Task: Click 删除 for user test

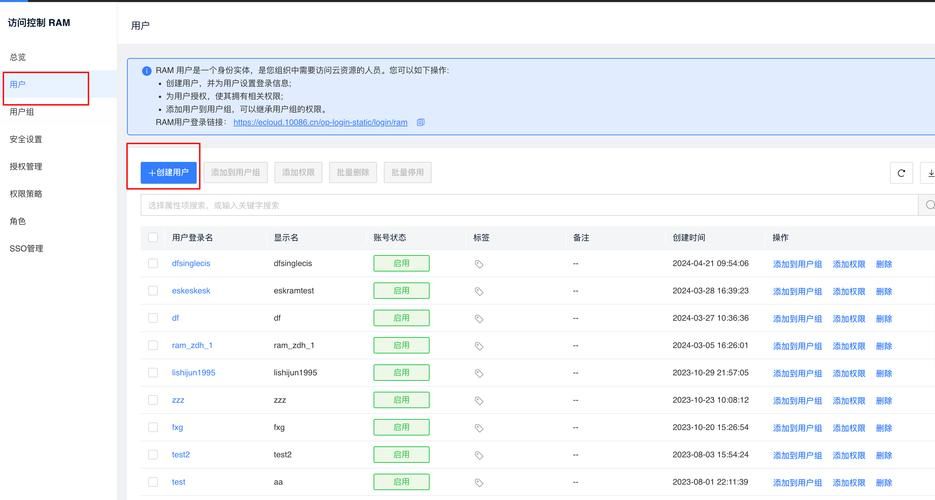Action: click(884, 483)
